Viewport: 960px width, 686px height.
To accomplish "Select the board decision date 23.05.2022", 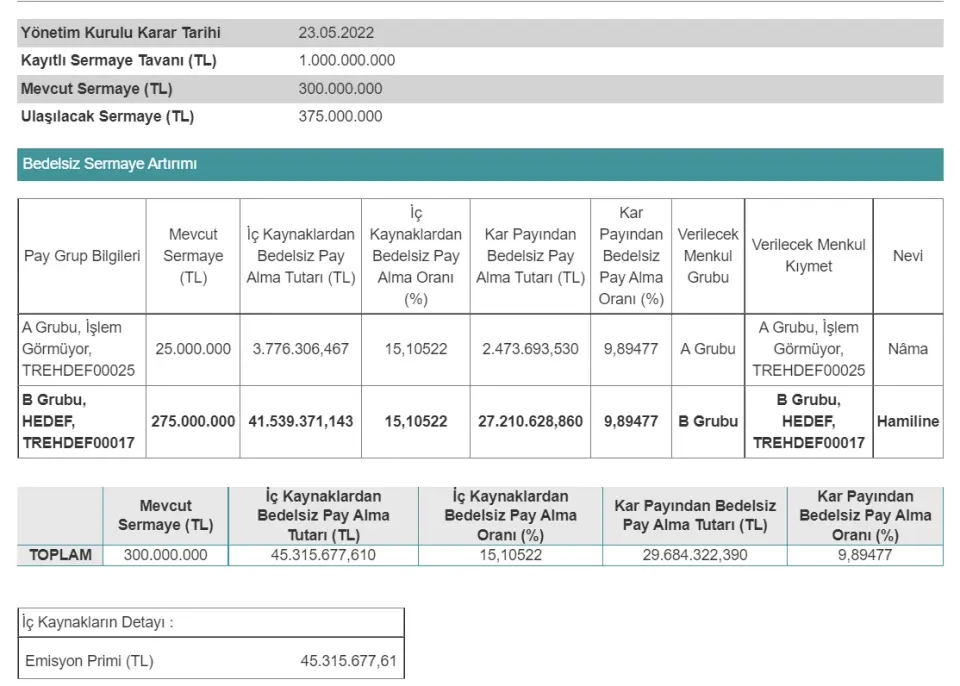I will (x=336, y=33).
